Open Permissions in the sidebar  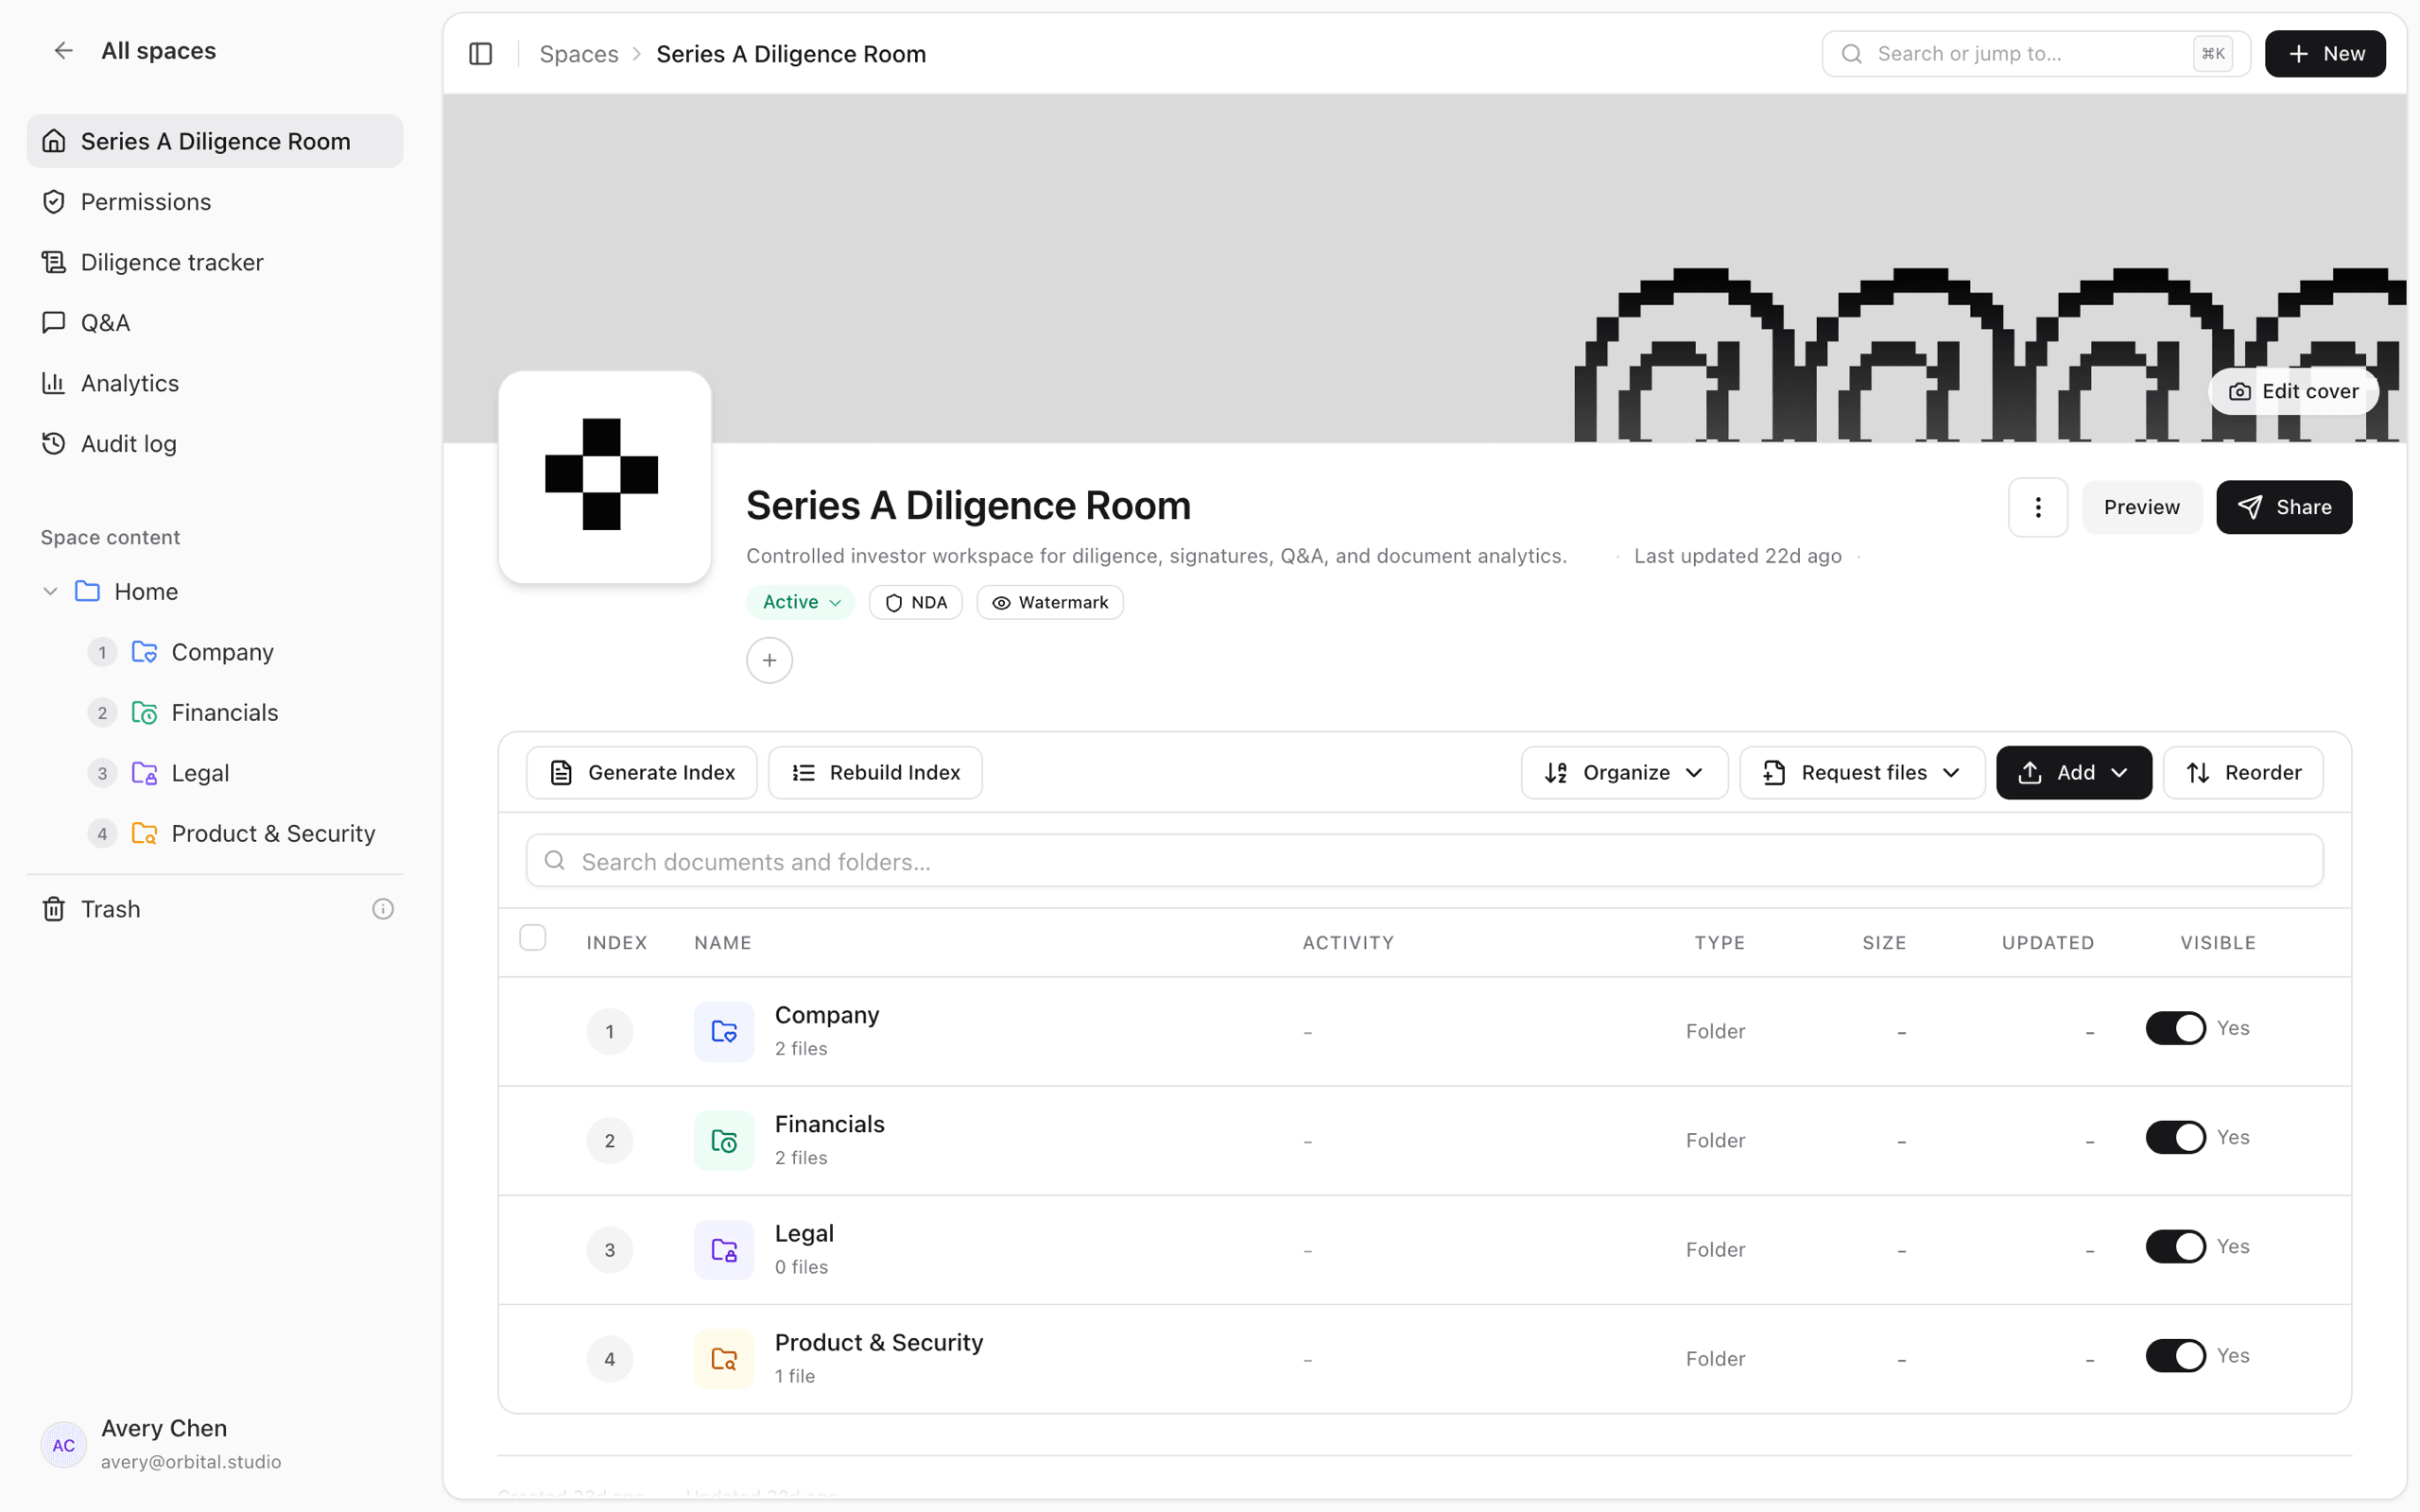(215, 202)
